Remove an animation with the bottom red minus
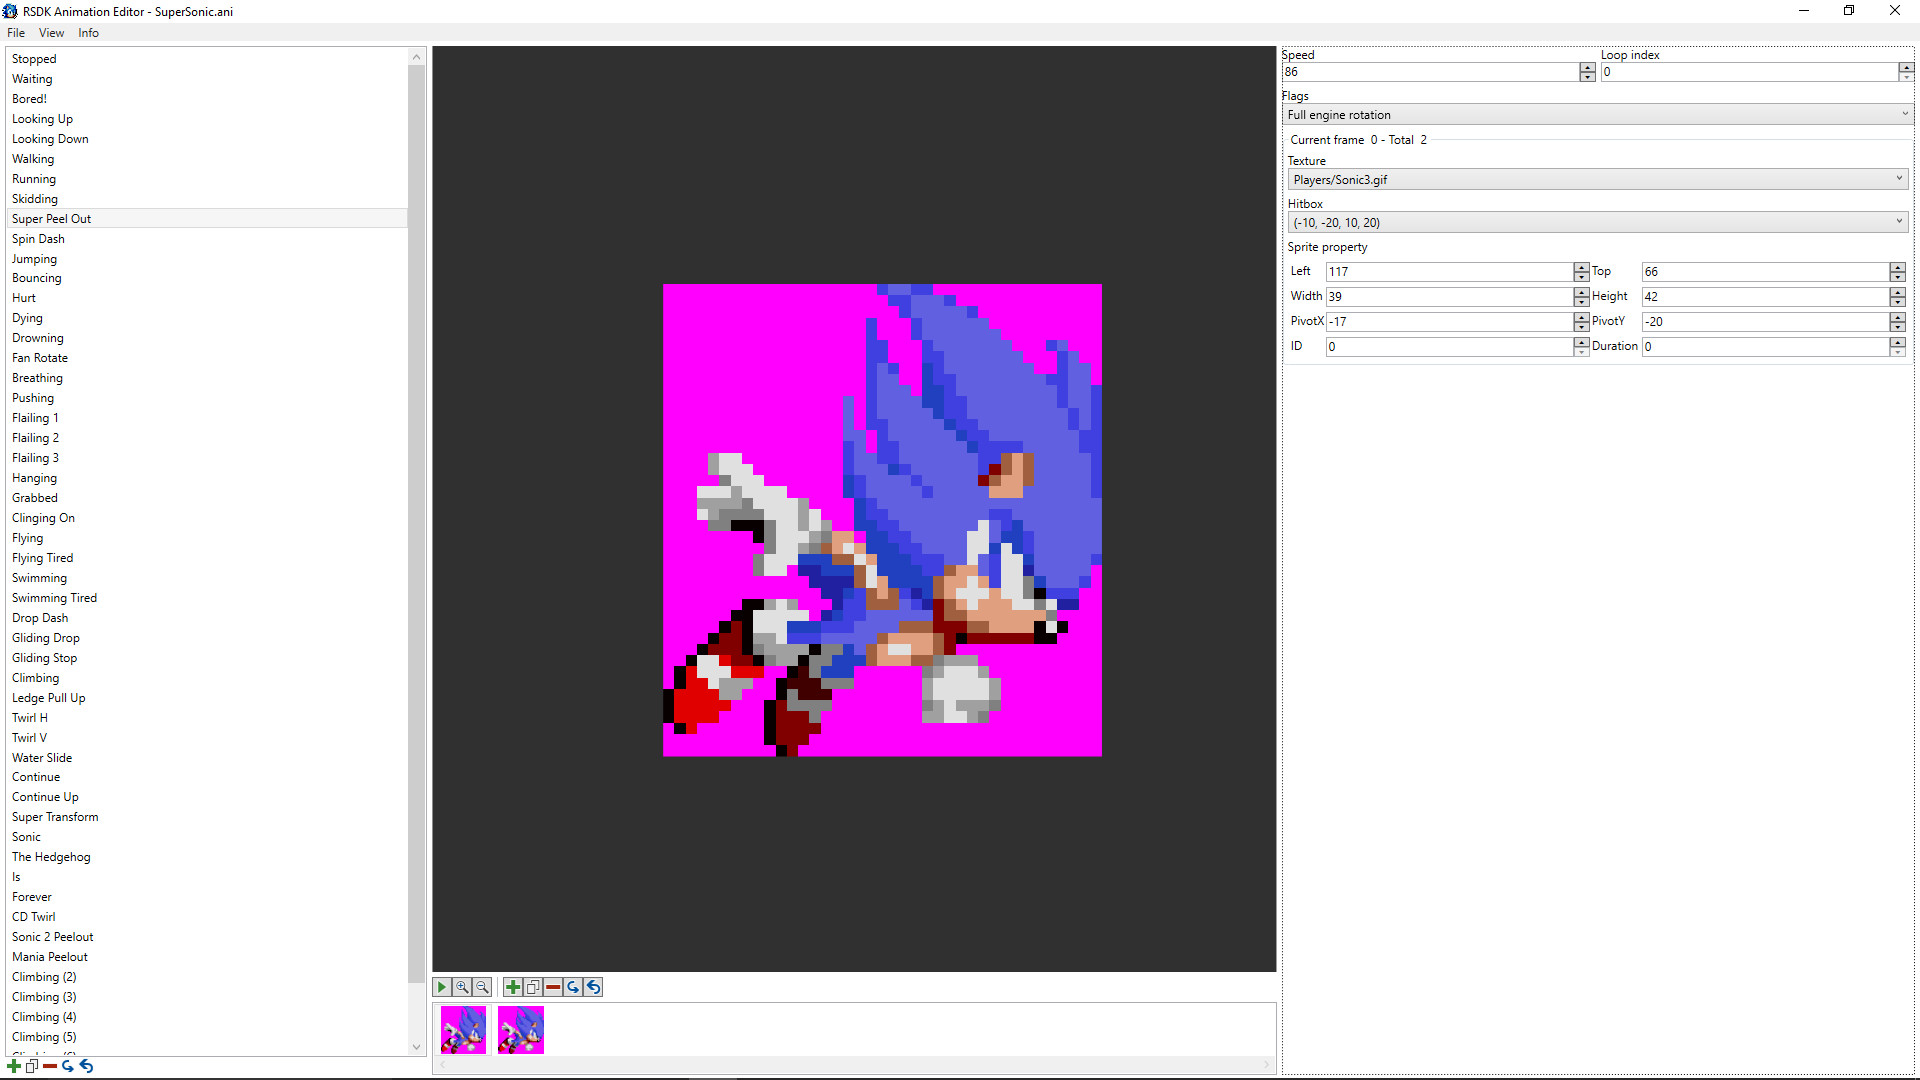 pos(49,1066)
